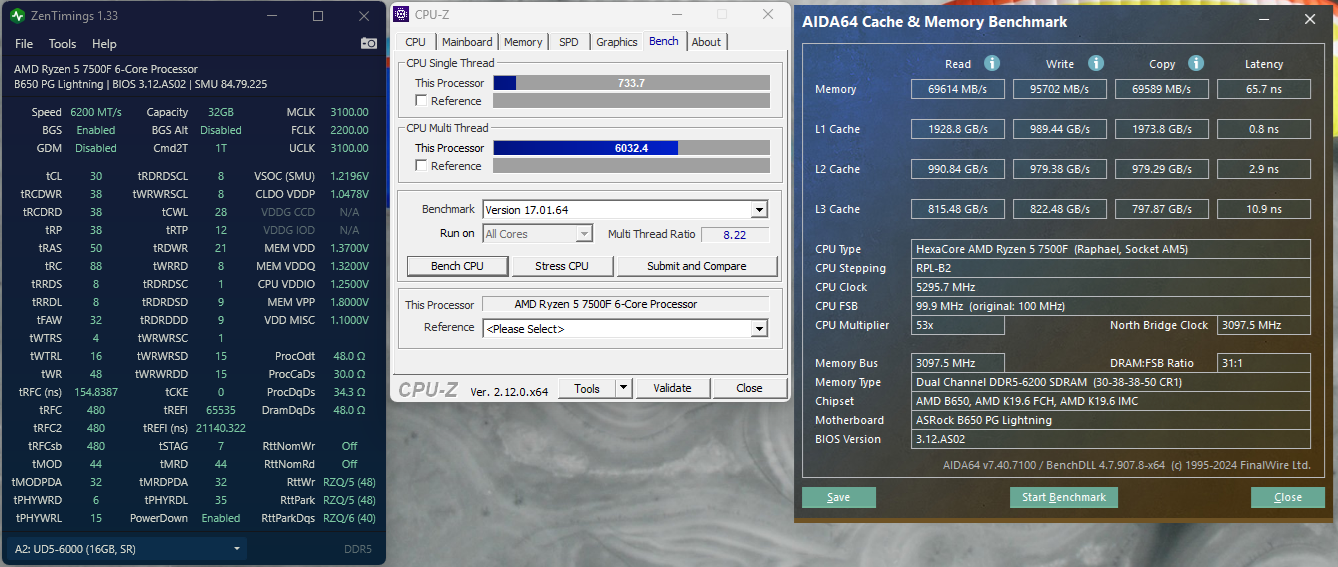
Task: Click the Bench CPU button
Action: pos(457,266)
